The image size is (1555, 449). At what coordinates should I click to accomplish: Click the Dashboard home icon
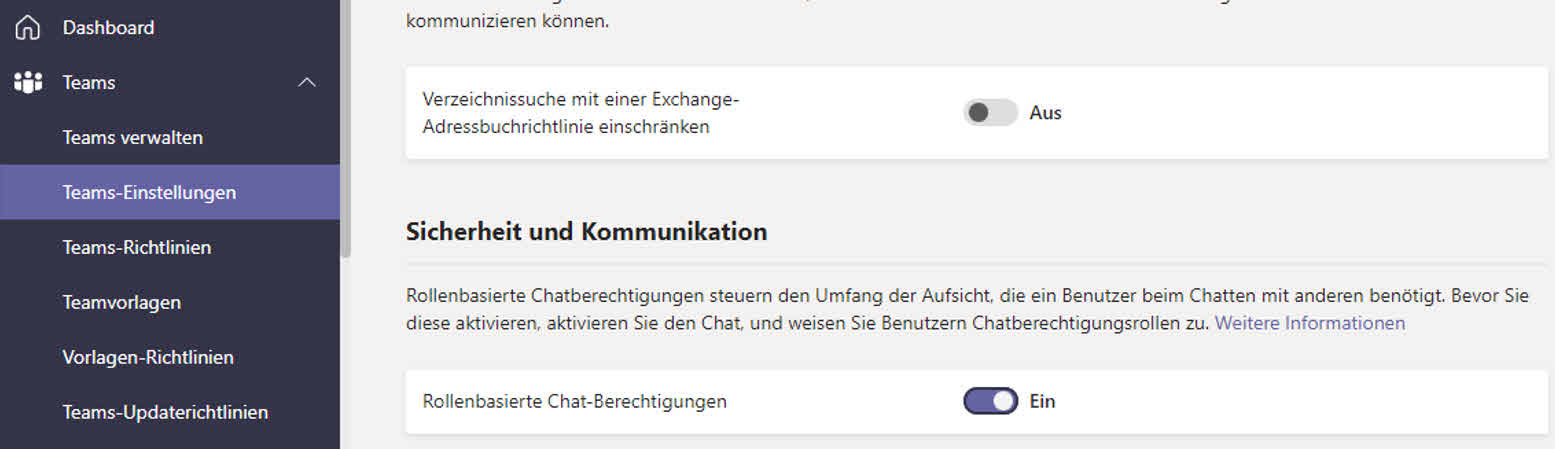tap(28, 28)
